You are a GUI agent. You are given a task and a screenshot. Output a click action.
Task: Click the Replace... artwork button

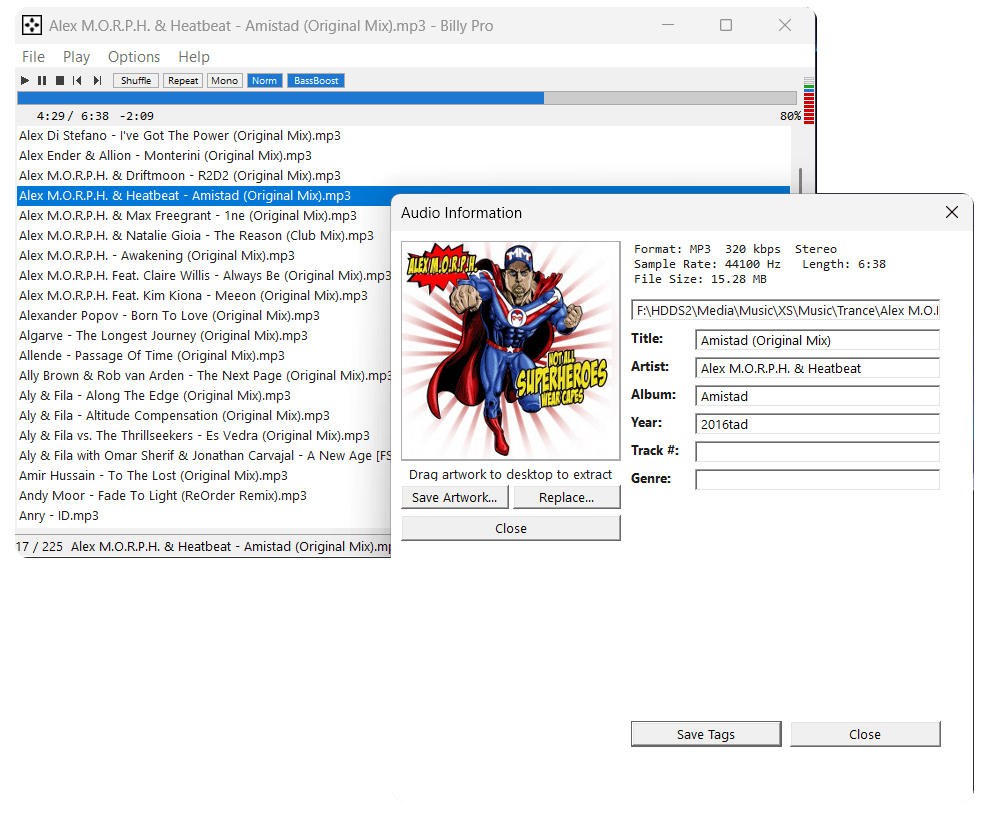pos(566,497)
